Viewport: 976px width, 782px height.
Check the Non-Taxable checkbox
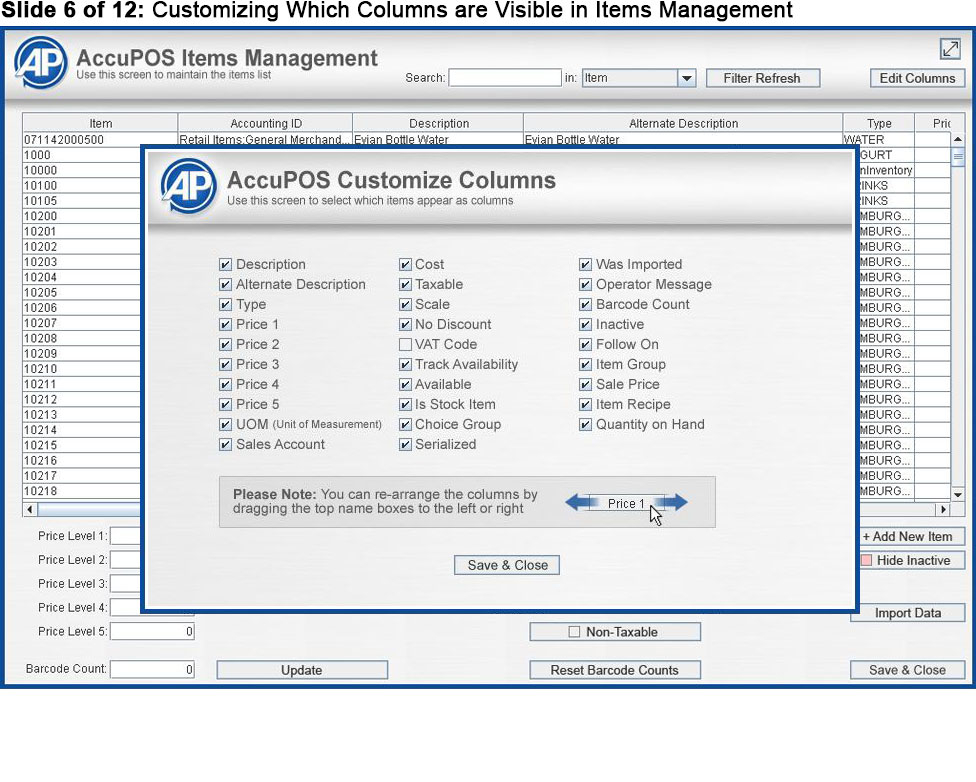coord(574,632)
